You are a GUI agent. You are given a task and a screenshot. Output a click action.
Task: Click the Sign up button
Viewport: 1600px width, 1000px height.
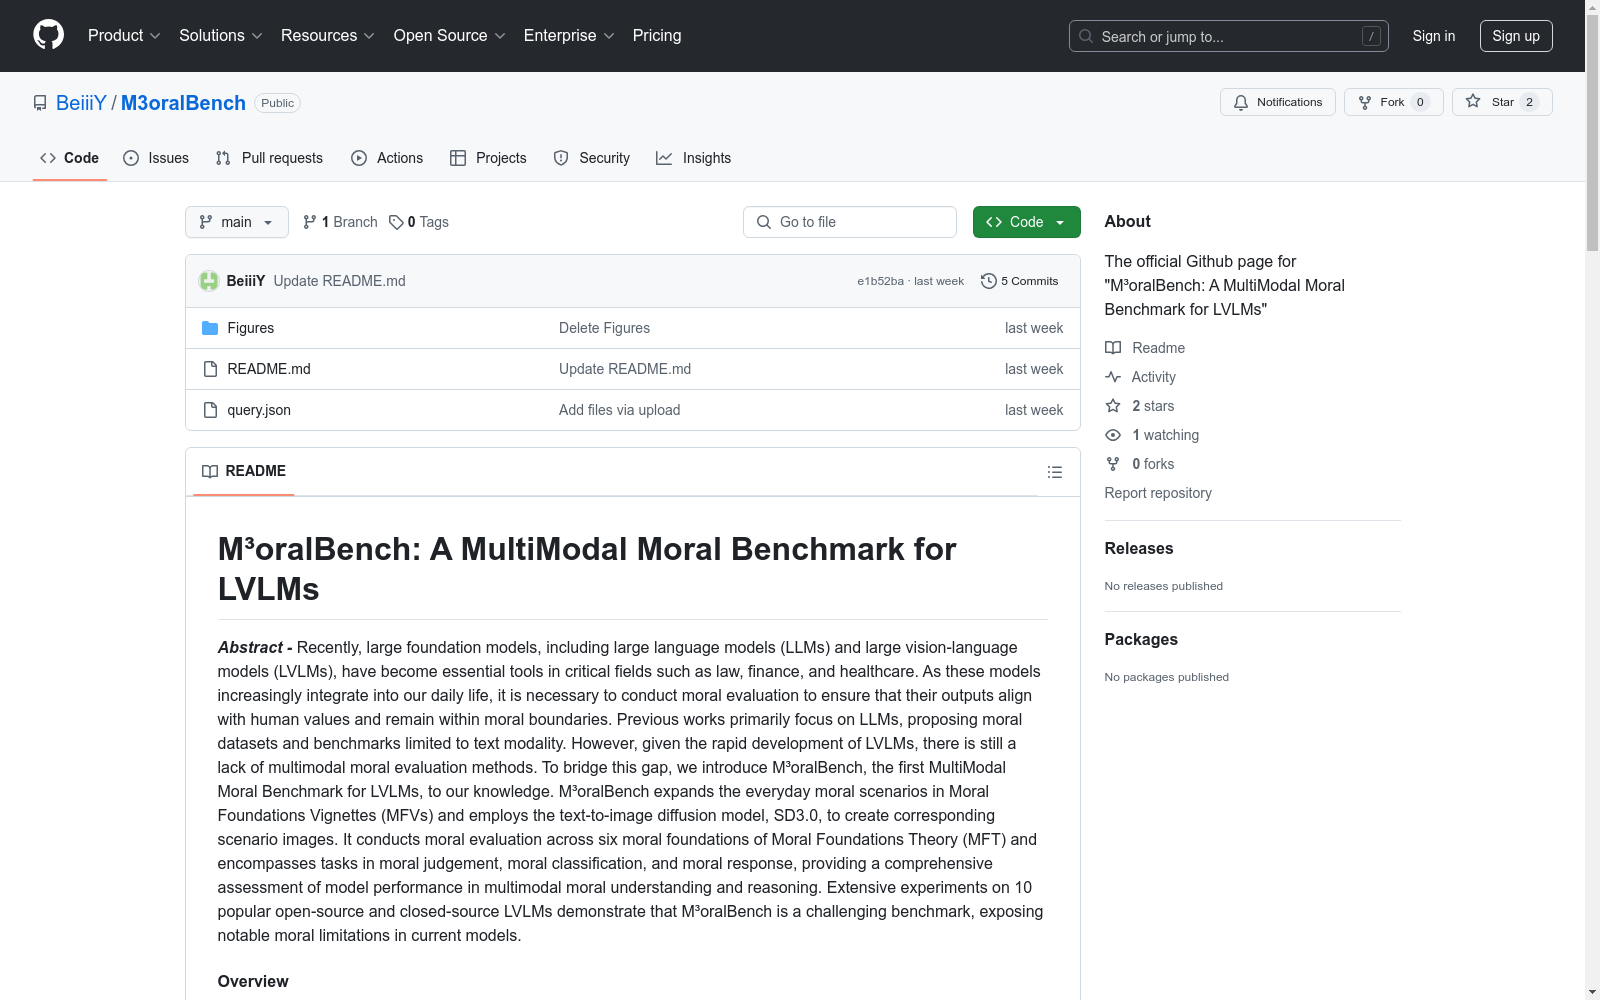pyautogui.click(x=1516, y=36)
